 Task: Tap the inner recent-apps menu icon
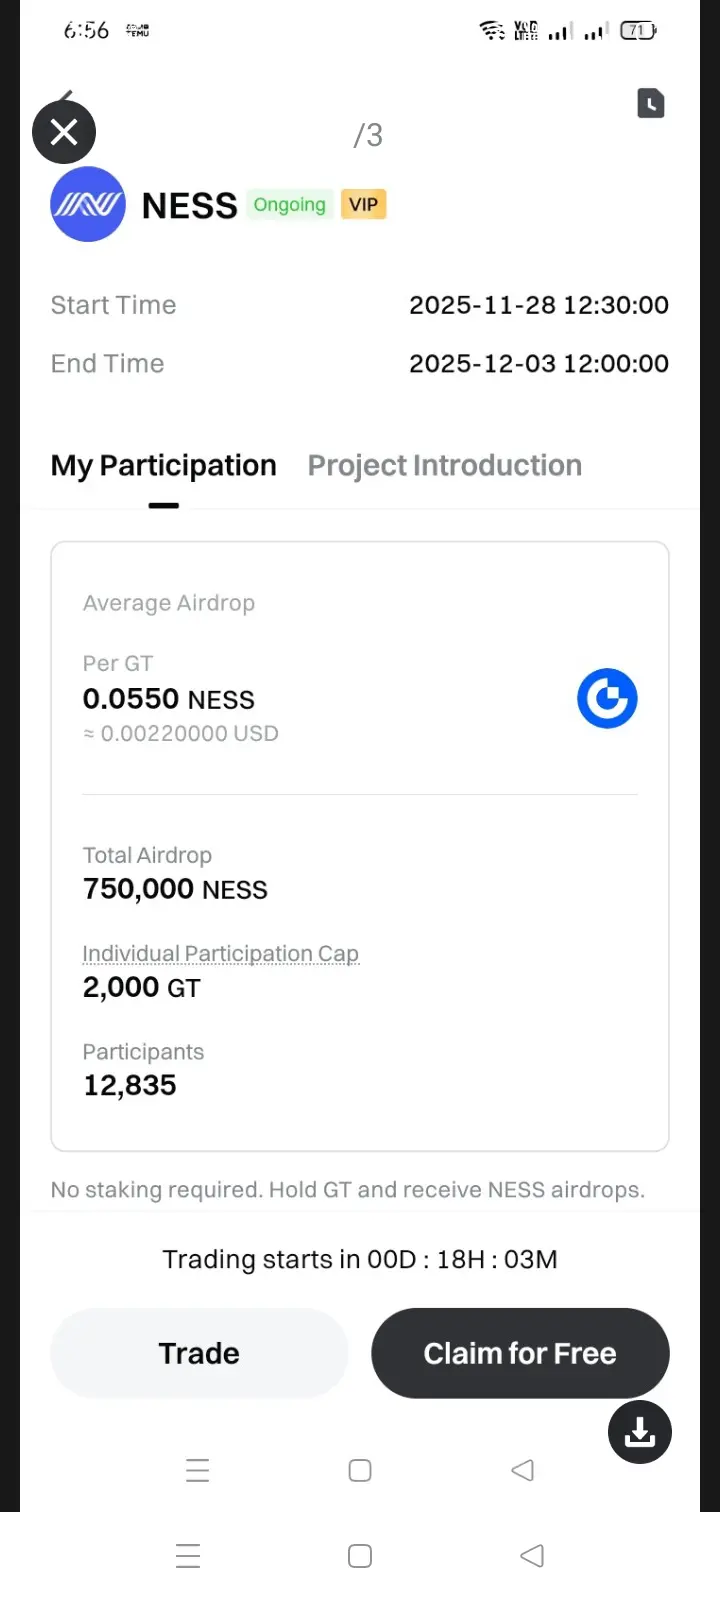[x=198, y=1470]
